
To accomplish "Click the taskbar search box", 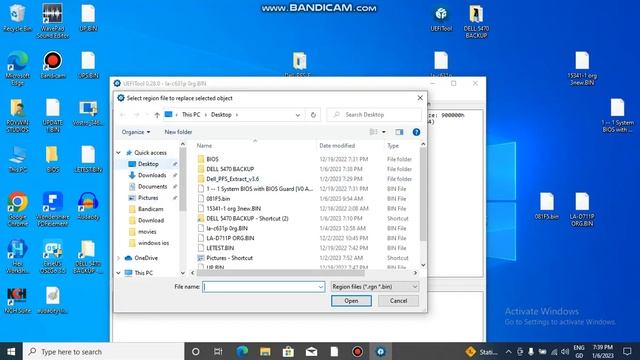I will pos(103,351).
